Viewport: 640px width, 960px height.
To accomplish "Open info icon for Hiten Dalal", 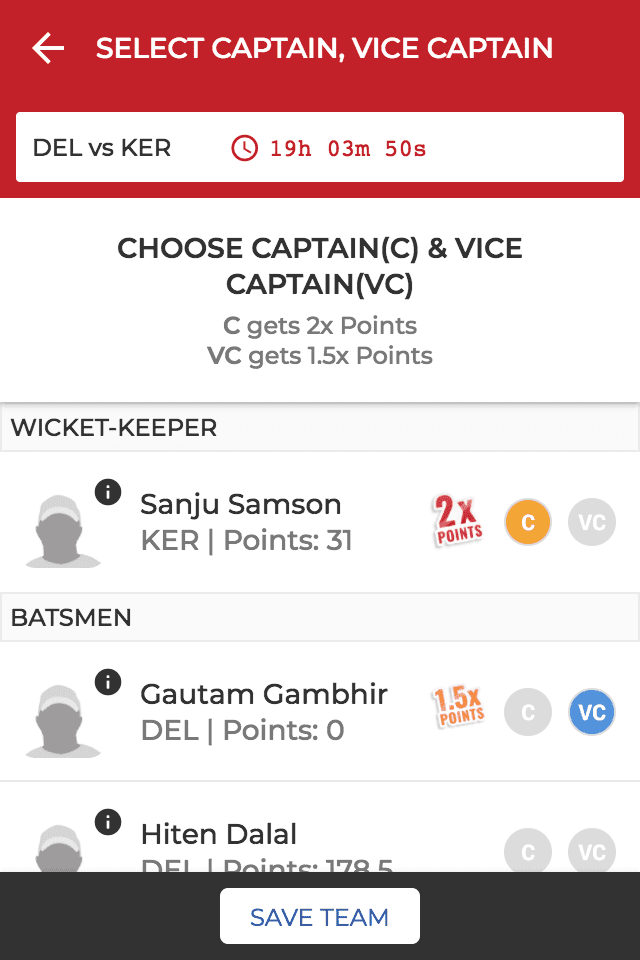I will 108,821.
